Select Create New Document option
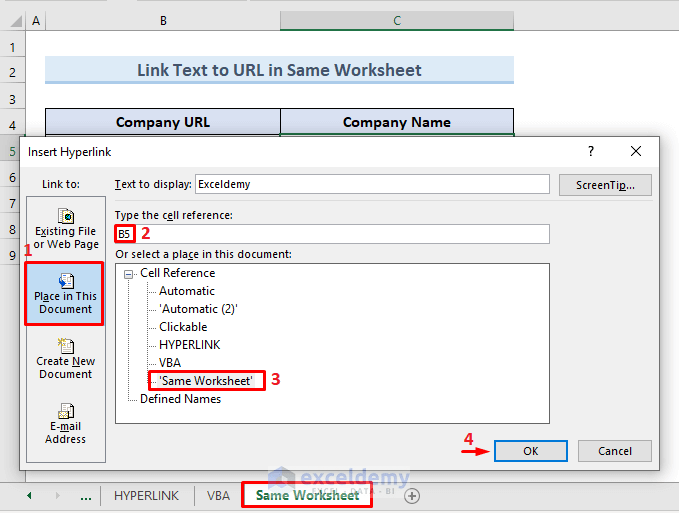 coord(66,359)
